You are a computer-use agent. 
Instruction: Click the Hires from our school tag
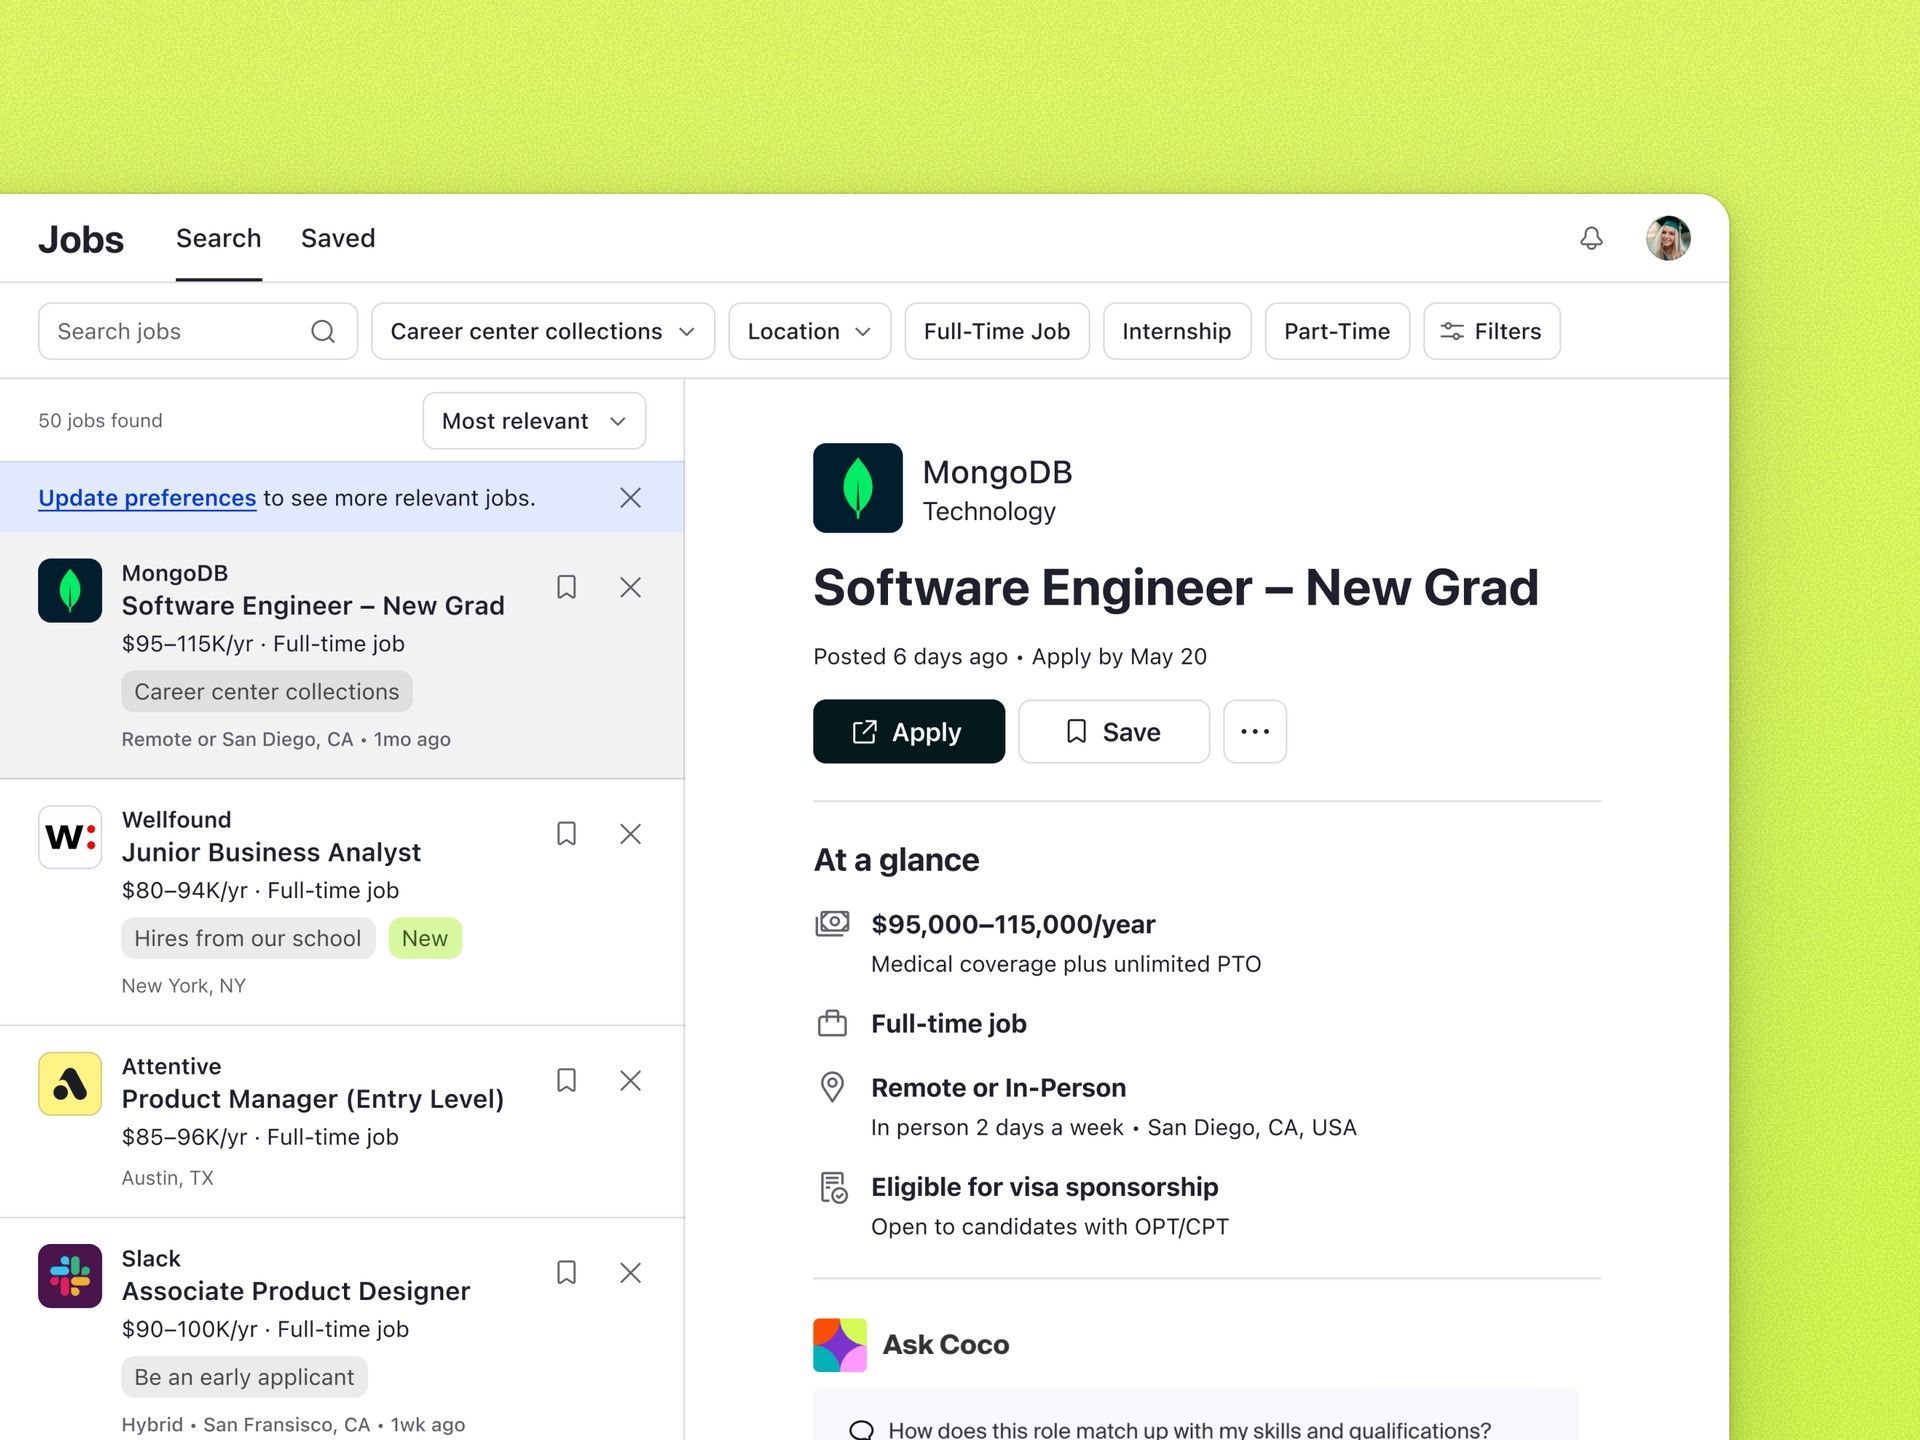pos(248,938)
